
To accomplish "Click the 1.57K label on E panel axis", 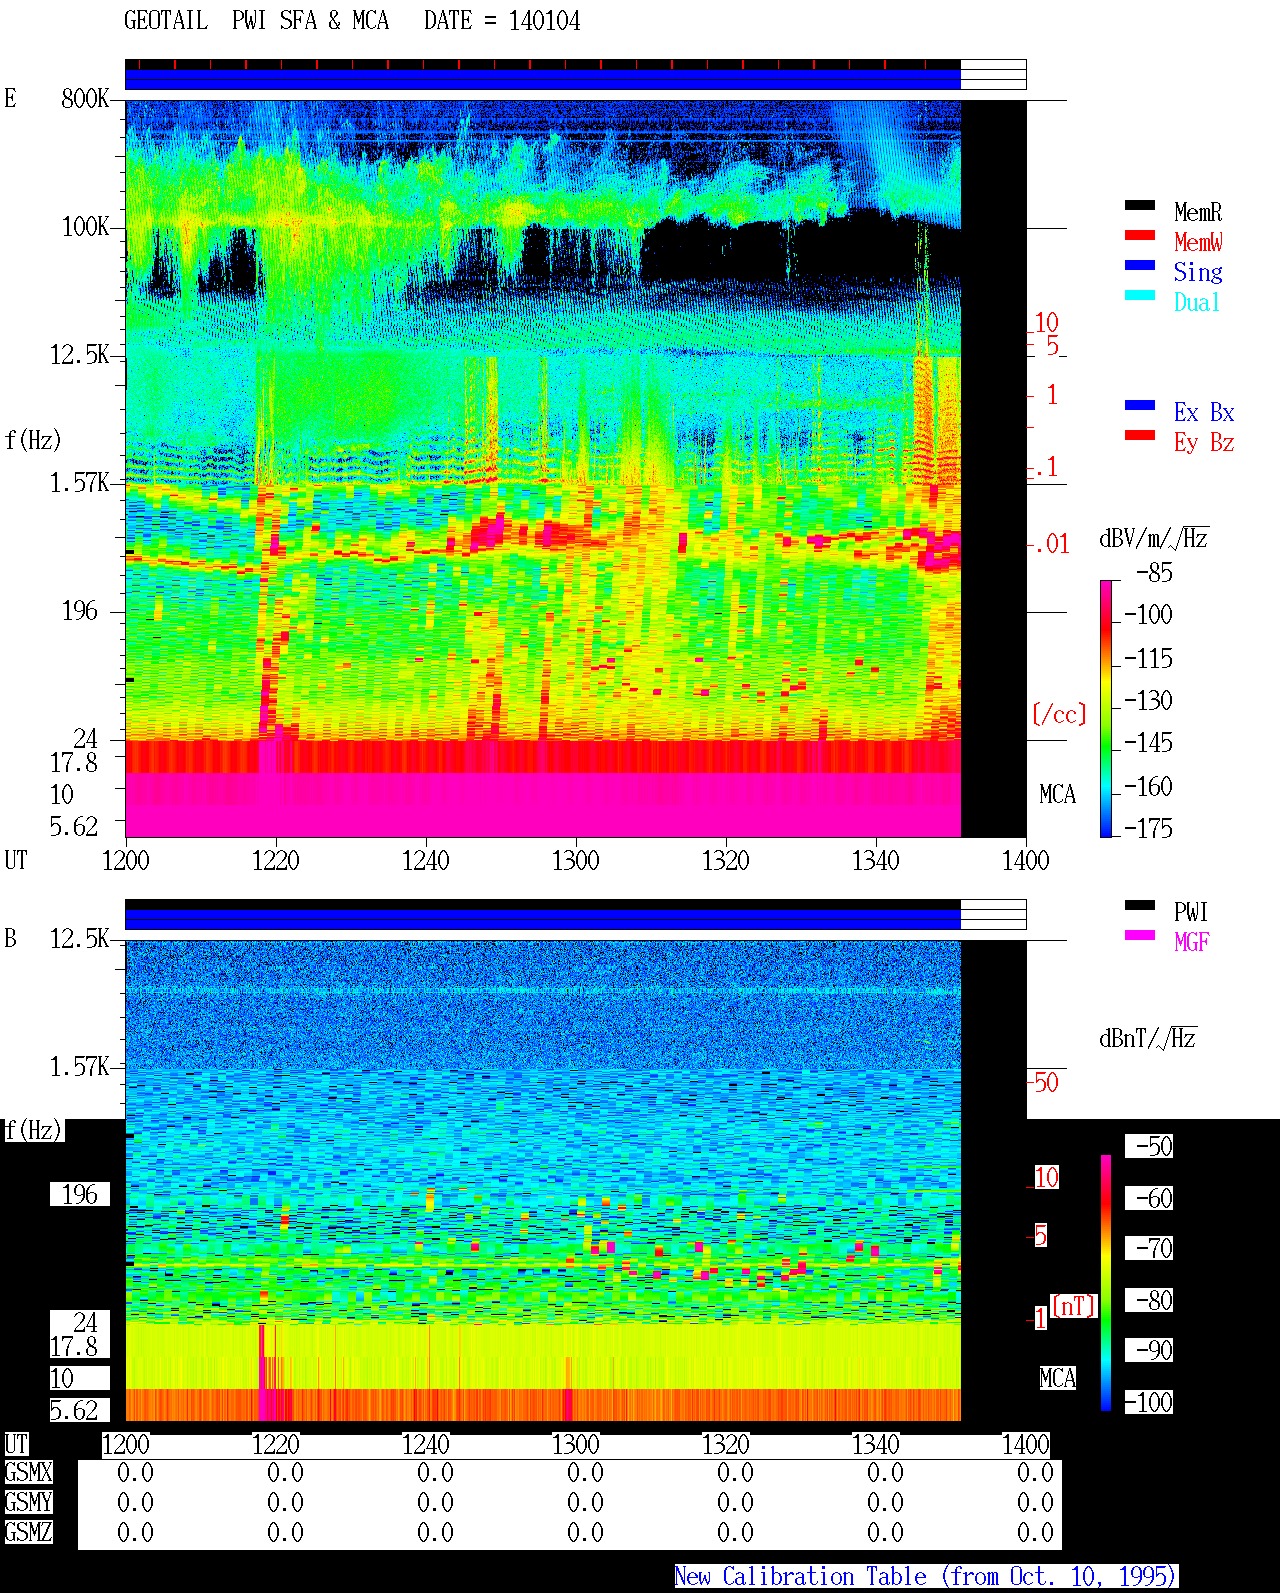I will pyautogui.click(x=79, y=482).
